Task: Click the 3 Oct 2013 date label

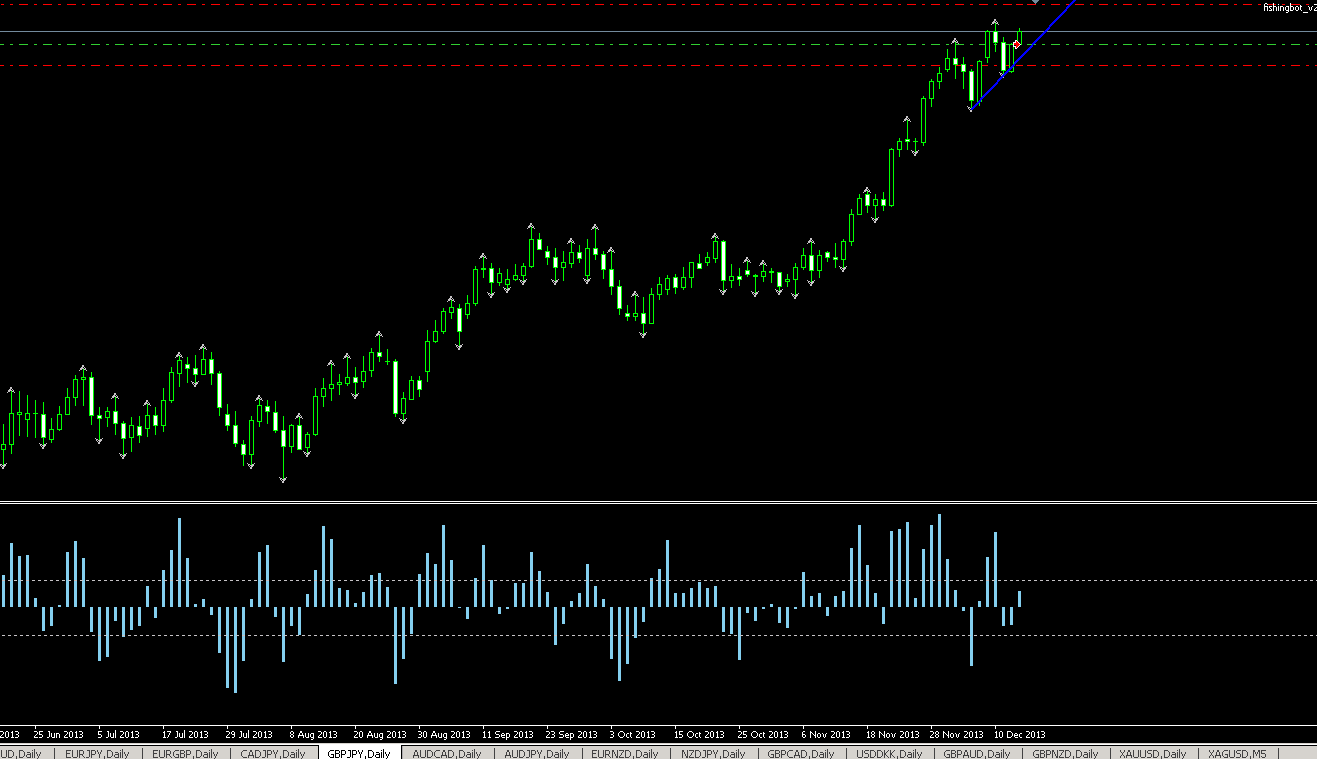Action: click(x=632, y=733)
